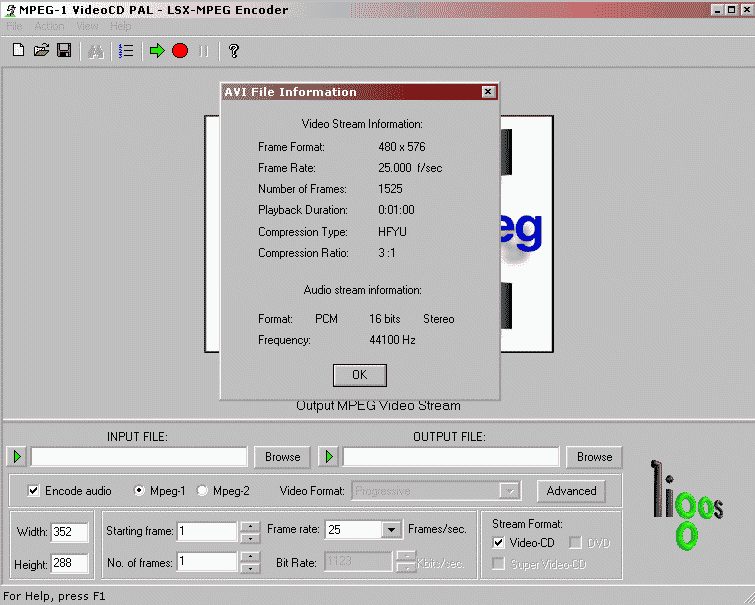This screenshot has height=605, width=755.
Task: Confirm the dialog with OK
Action: click(360, 375)
